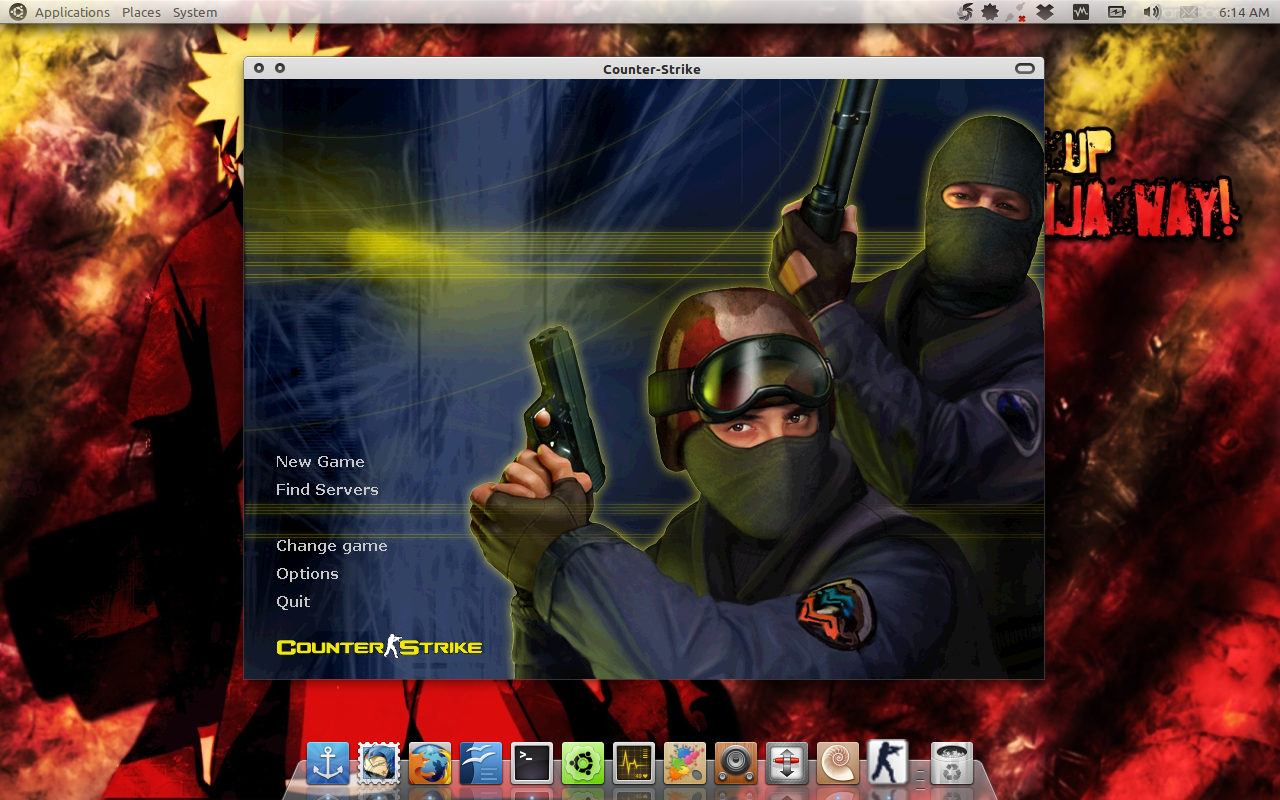The image size is (1280, 800).
Task: Open the nautilus shell file manager icon
Action: [x=838, y=763]
